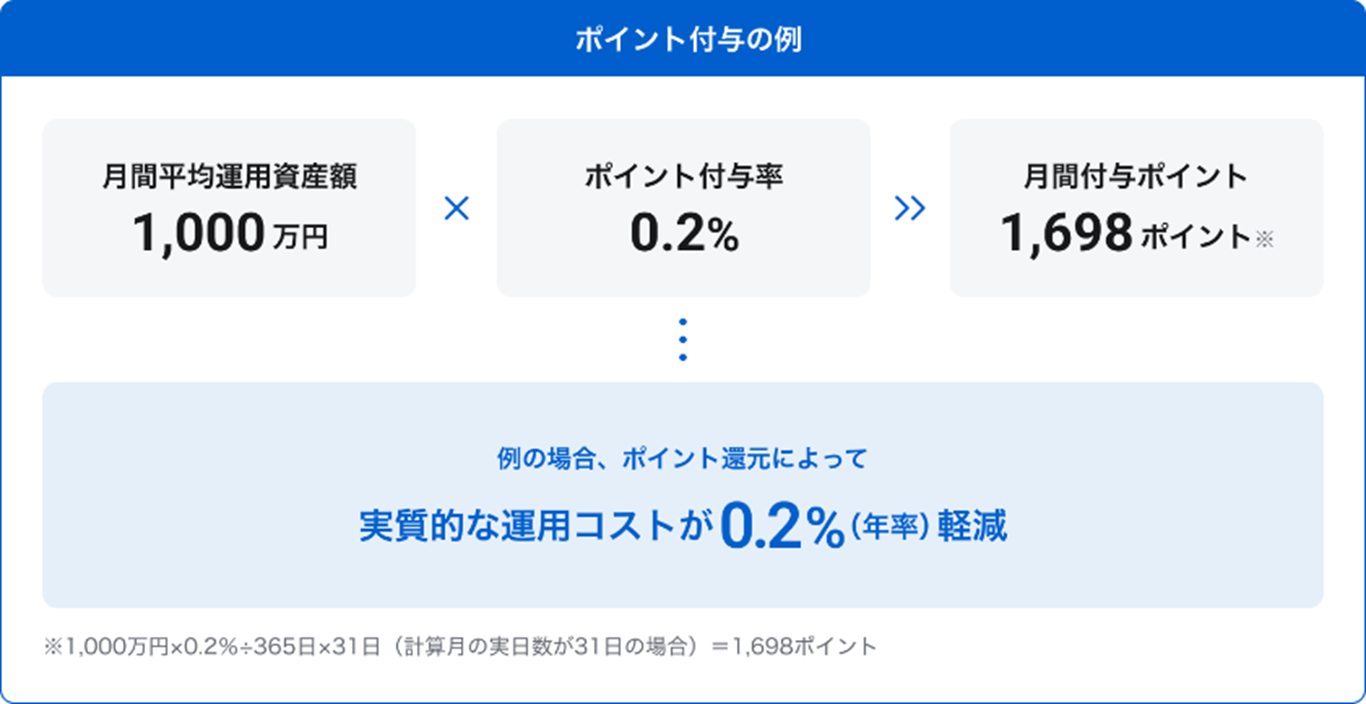Click the 1,698 ポイント value

click(1125, 235)
